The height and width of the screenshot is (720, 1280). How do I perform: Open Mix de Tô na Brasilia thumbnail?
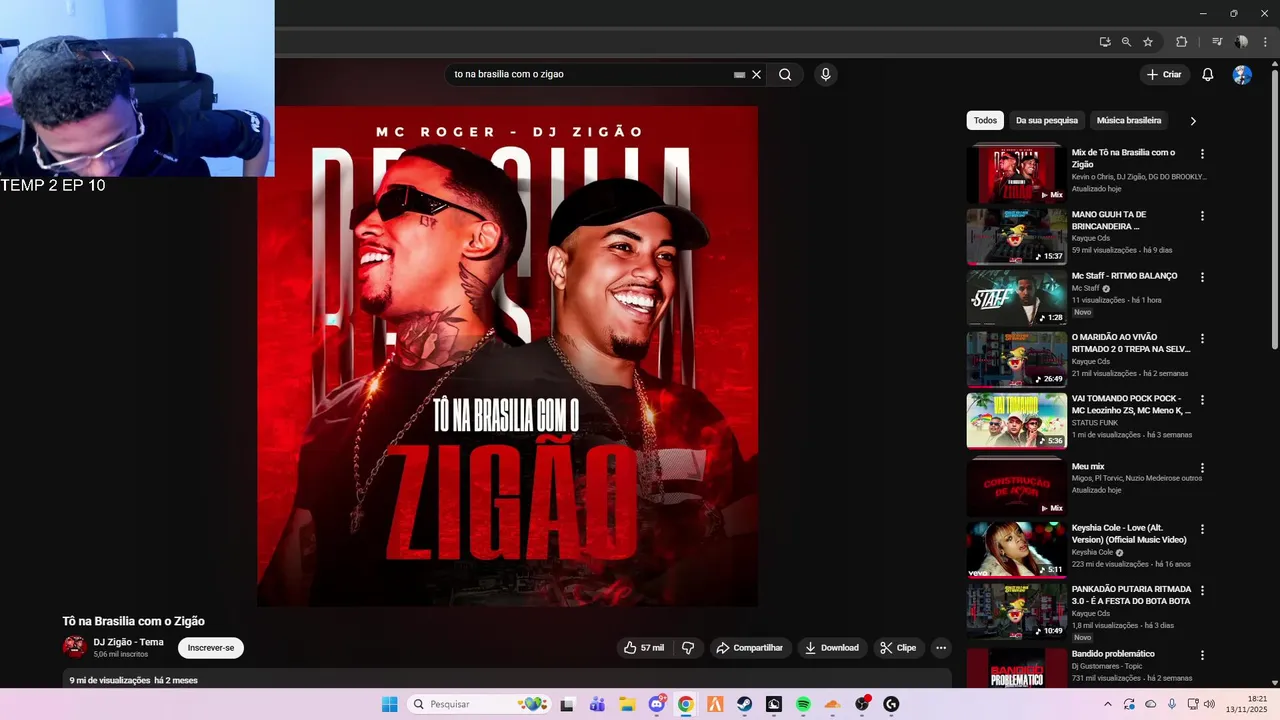click(x=1016, y=174)
